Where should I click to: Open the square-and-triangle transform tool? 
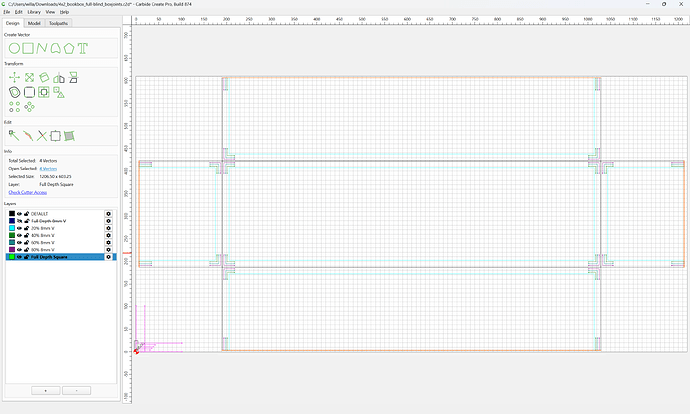pyautogui.click(x=59, y=92)
